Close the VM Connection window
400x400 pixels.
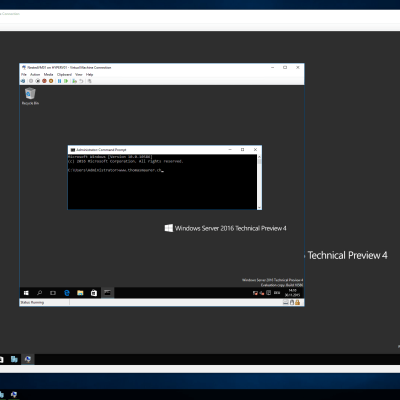[x=298, y=68]
